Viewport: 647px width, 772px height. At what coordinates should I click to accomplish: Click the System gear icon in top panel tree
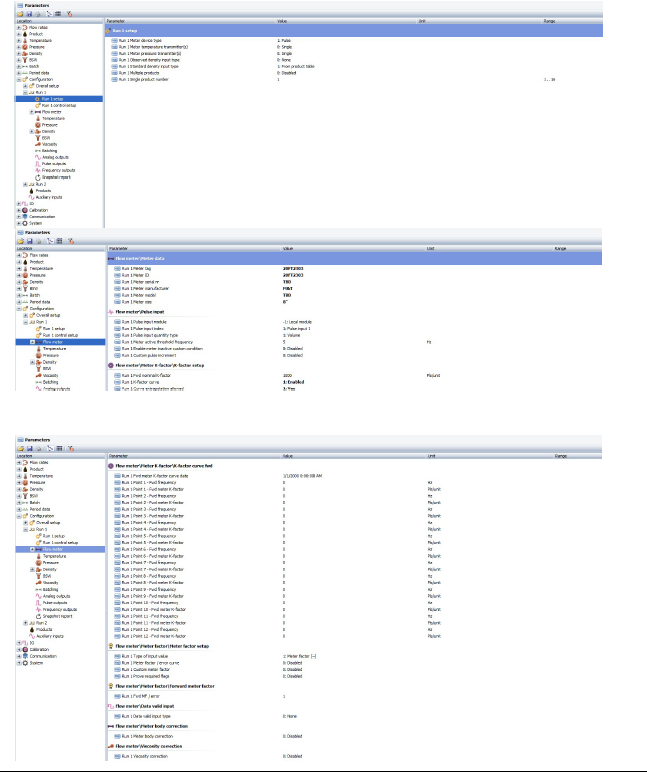(25, 223)
